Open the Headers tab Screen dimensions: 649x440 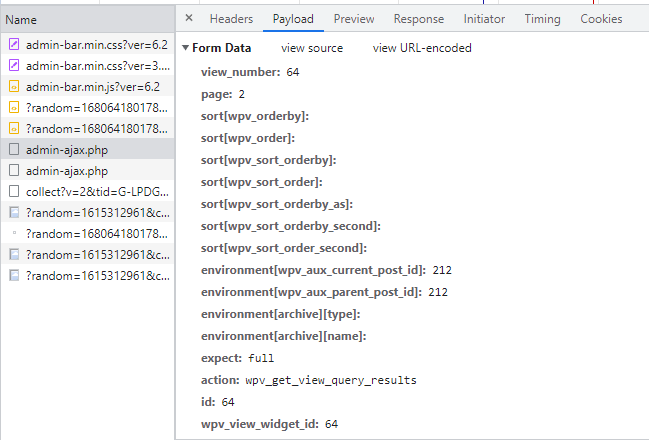point(231,19)
